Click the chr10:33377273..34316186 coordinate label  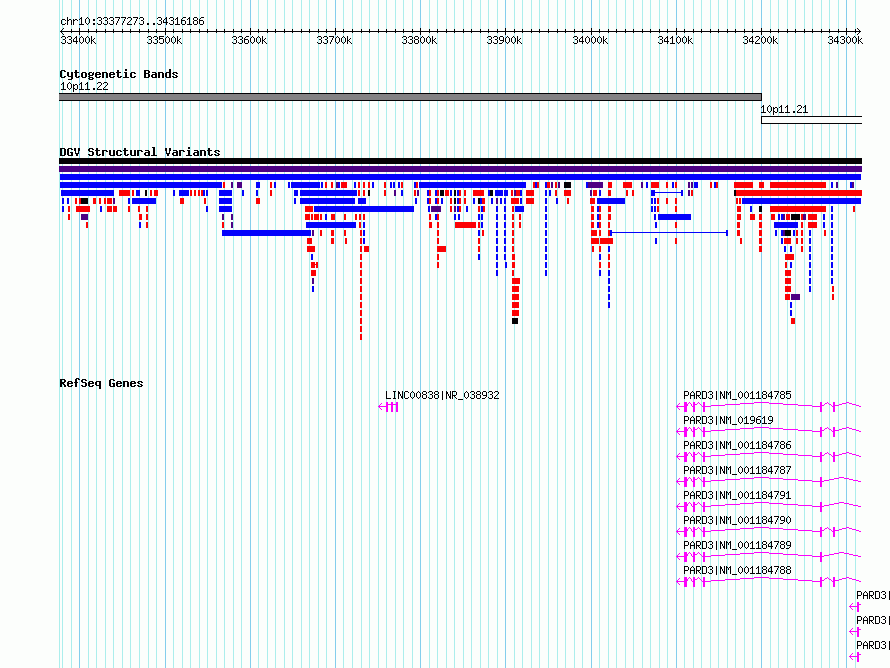coord(132,21)
